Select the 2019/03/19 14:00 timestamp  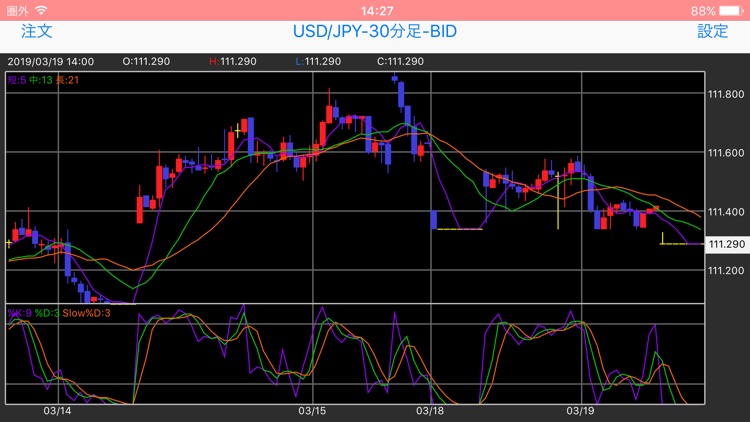pos(51,61)
